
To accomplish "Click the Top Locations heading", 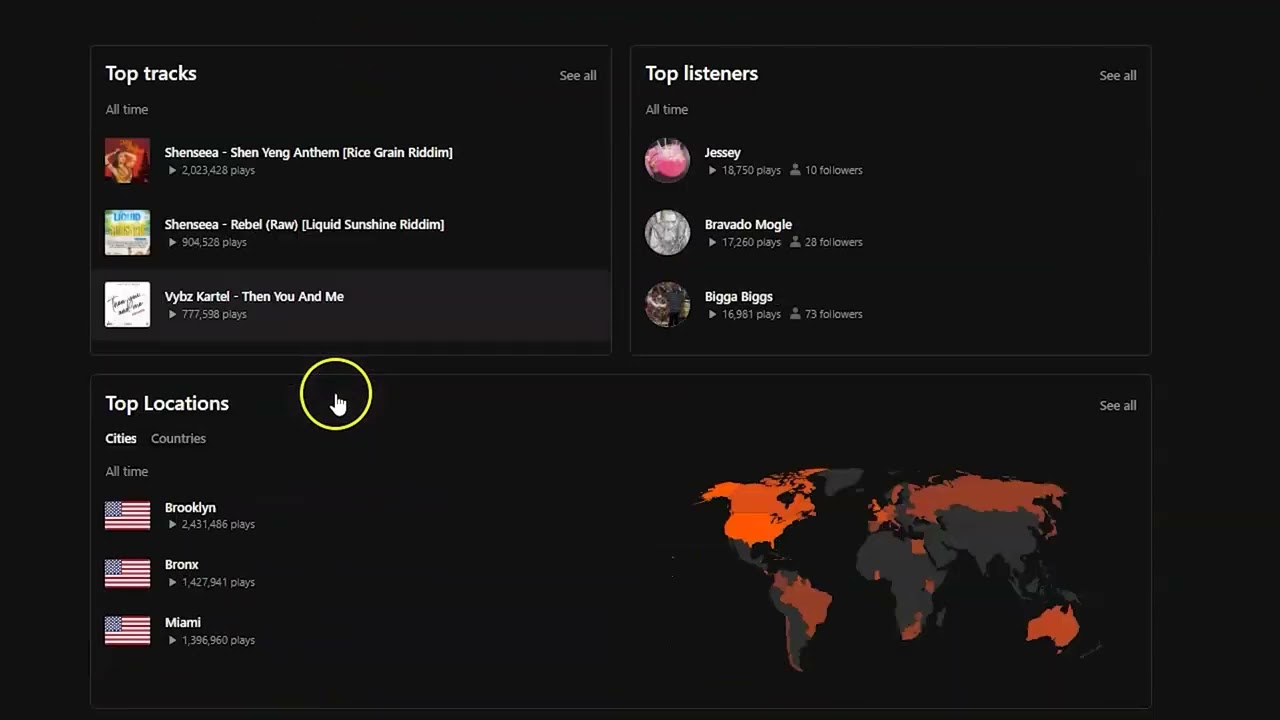I will coord(167,404).
